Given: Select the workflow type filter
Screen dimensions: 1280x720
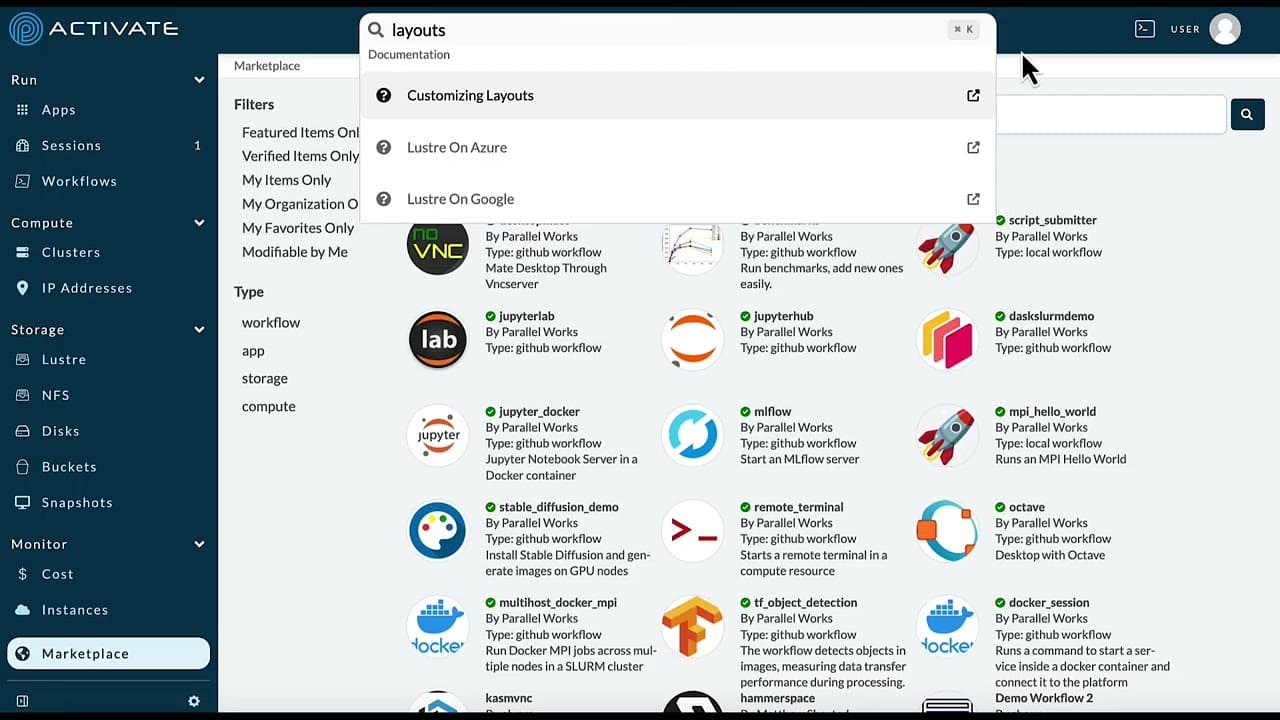Looking at the screenshot, I should [271, 322].
